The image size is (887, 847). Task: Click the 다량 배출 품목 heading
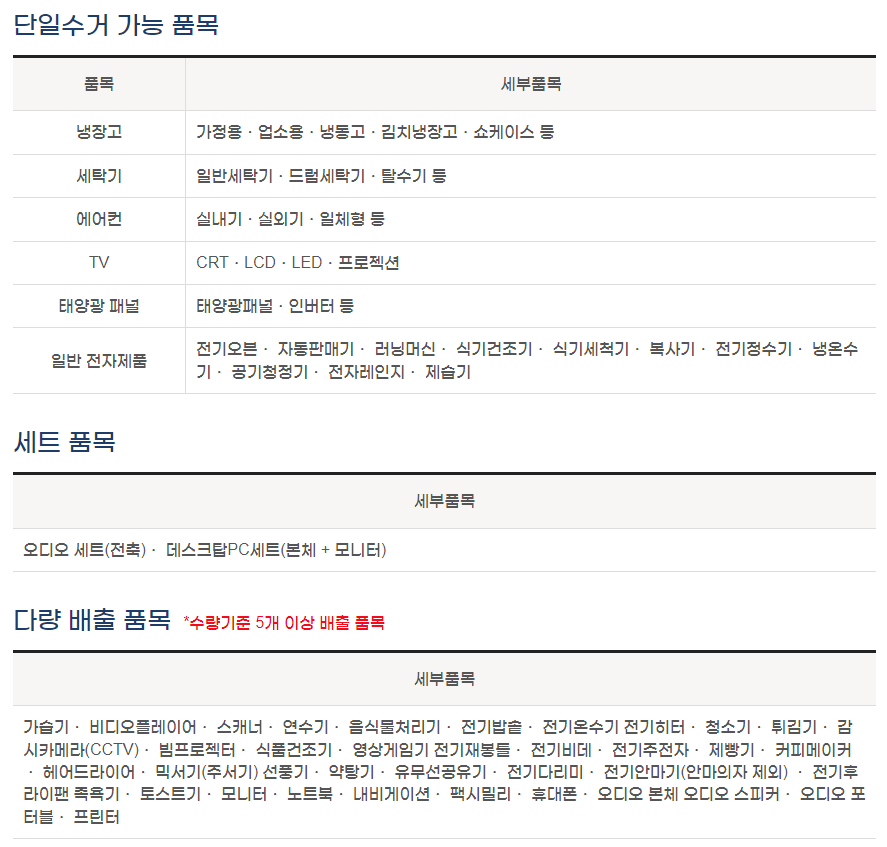[x=92, y=620]
